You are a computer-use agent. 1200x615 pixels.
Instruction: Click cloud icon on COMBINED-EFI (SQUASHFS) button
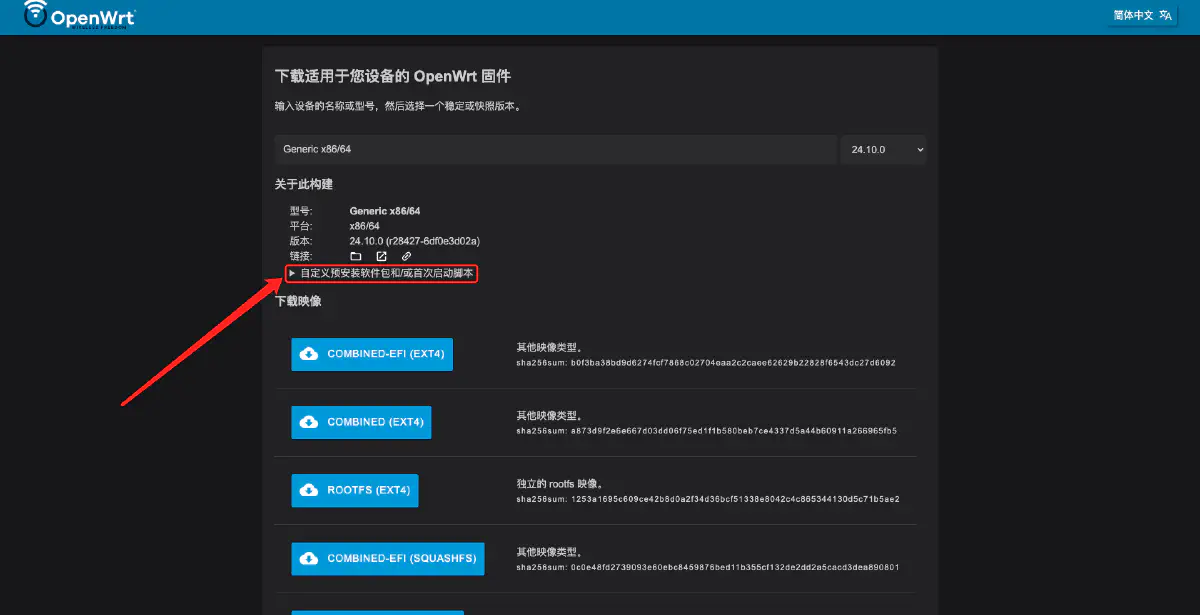tap(309, 559)
